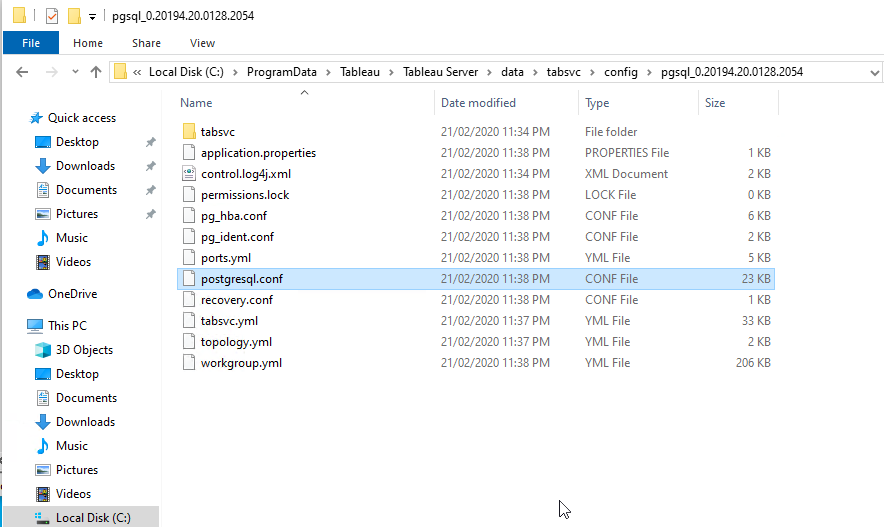The image size is (884, 527).
Task: Go up one folder level
Action: pos(96,72)
